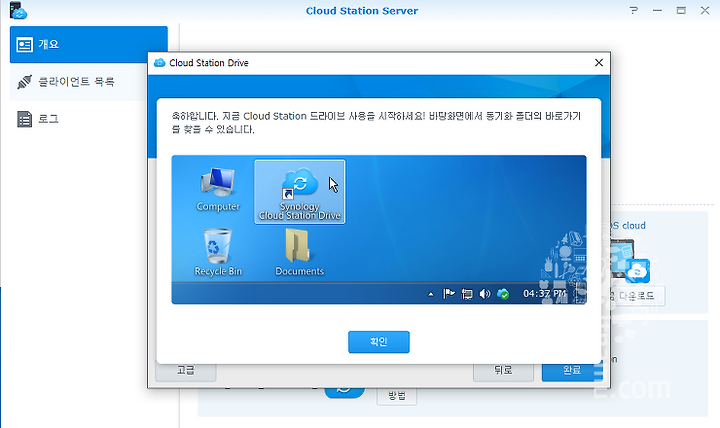
Task: Click the 완료 finish button
Action: 572,372
